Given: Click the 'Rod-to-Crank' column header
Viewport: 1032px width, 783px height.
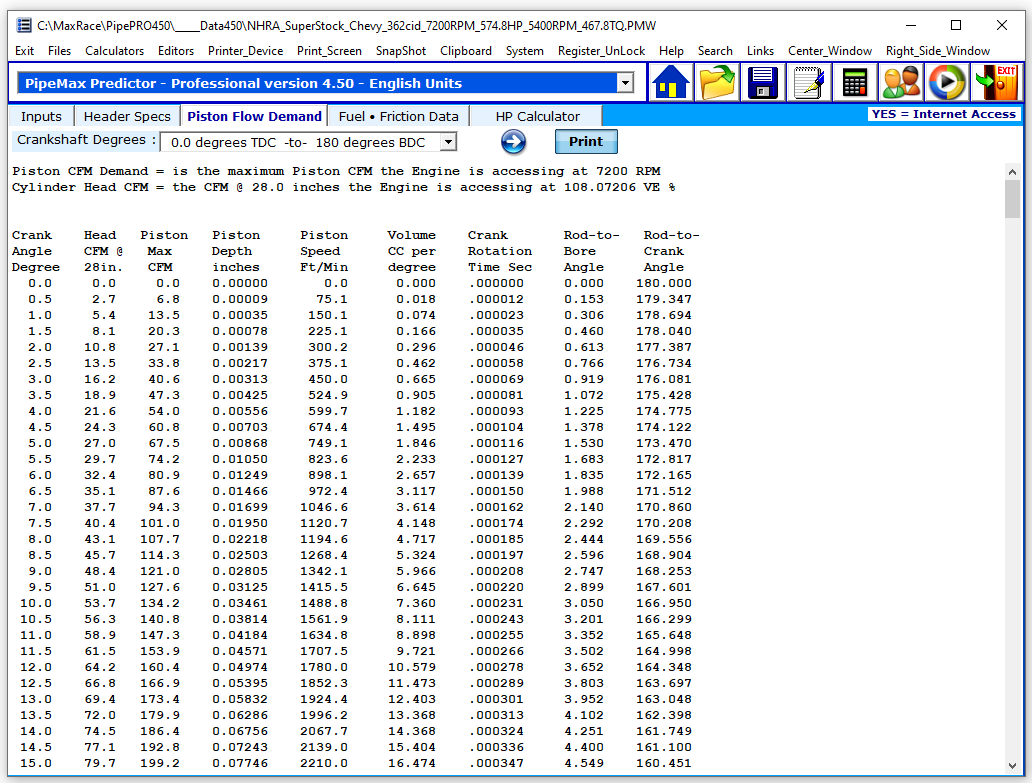Looking at the screenshot, I should click(x=671, y=251).
